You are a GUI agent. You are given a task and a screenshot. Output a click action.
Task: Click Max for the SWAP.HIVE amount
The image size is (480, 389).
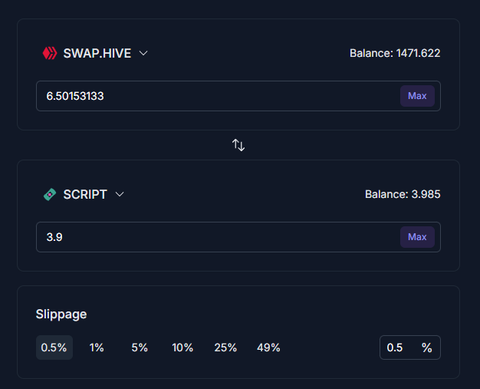point(417,96)
